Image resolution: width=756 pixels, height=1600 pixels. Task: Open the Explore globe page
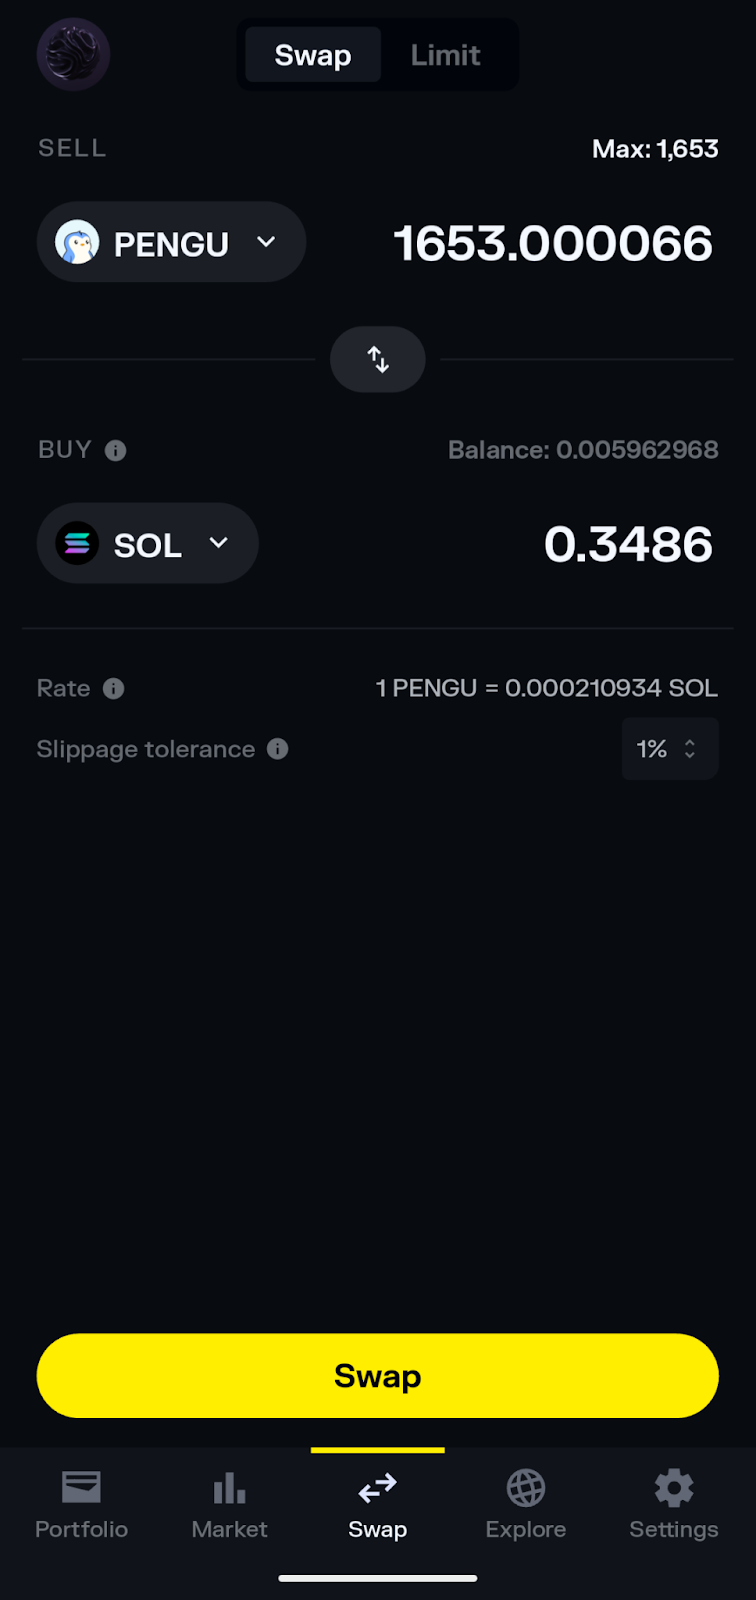click(525, 1504)
